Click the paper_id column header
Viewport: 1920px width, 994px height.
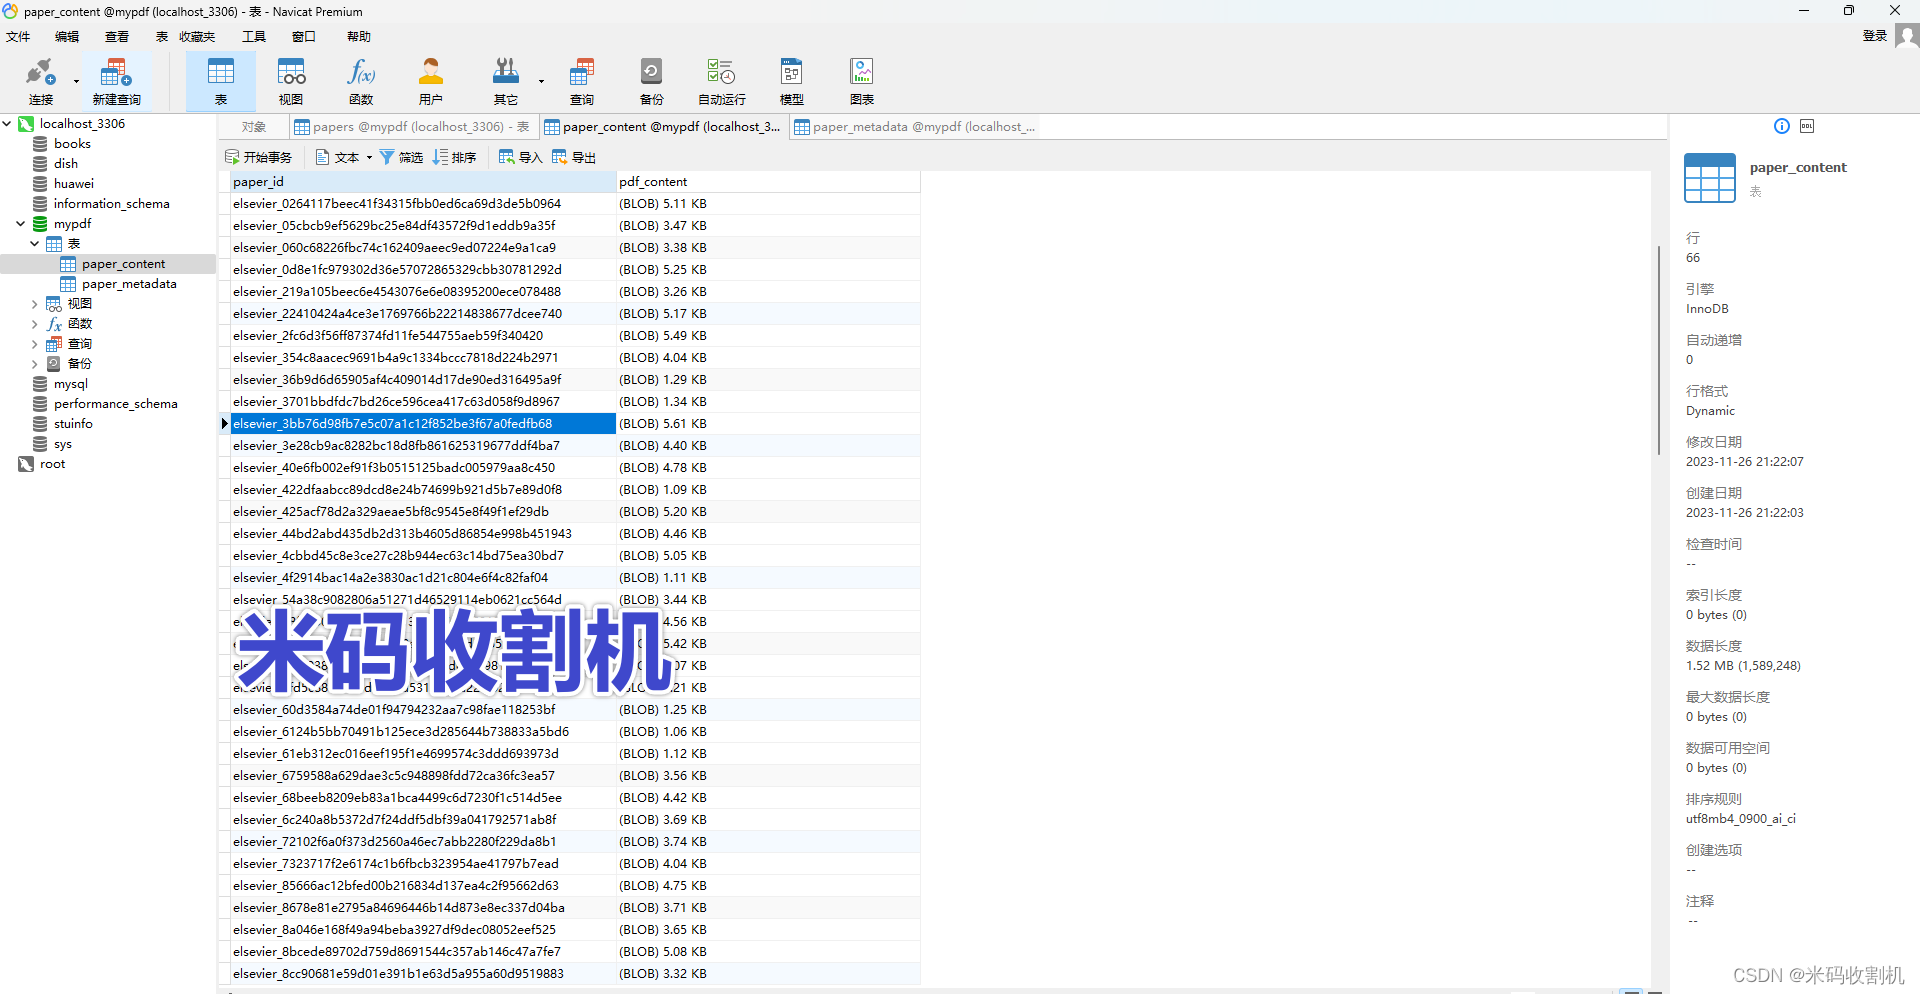[x=422, y=182]
